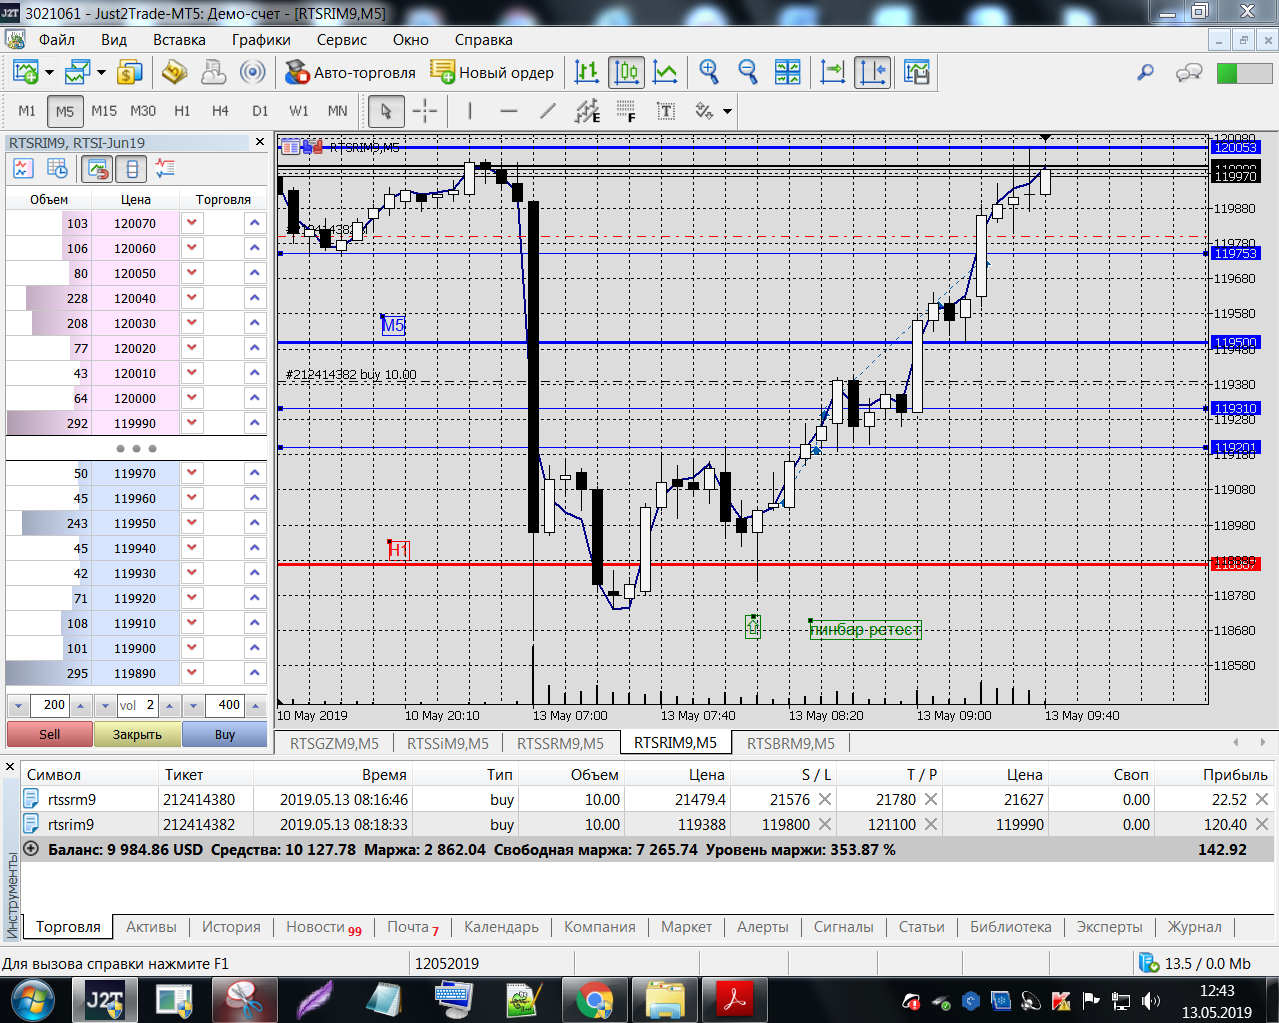Tile windows with grid icon

788,72
